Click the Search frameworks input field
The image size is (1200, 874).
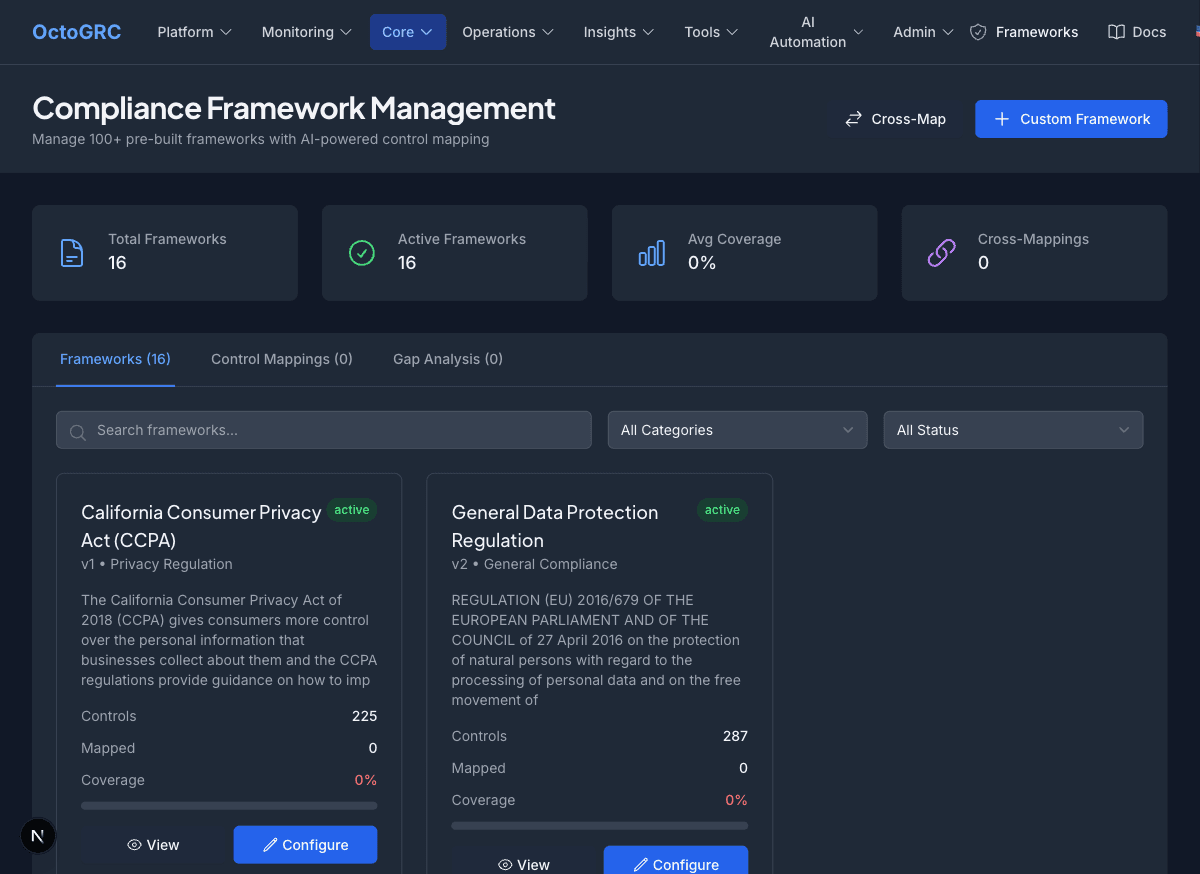tap(324, 430)
